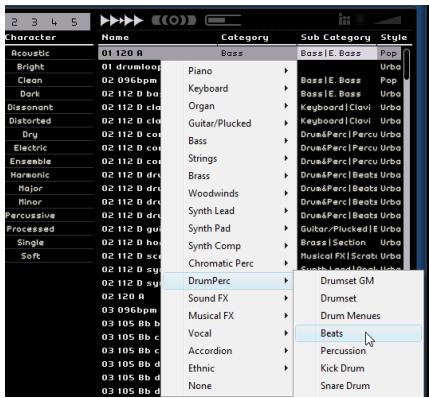Open the Accordion menu item
This screenshot has height=398, width=429.
(x=228, y=351)
